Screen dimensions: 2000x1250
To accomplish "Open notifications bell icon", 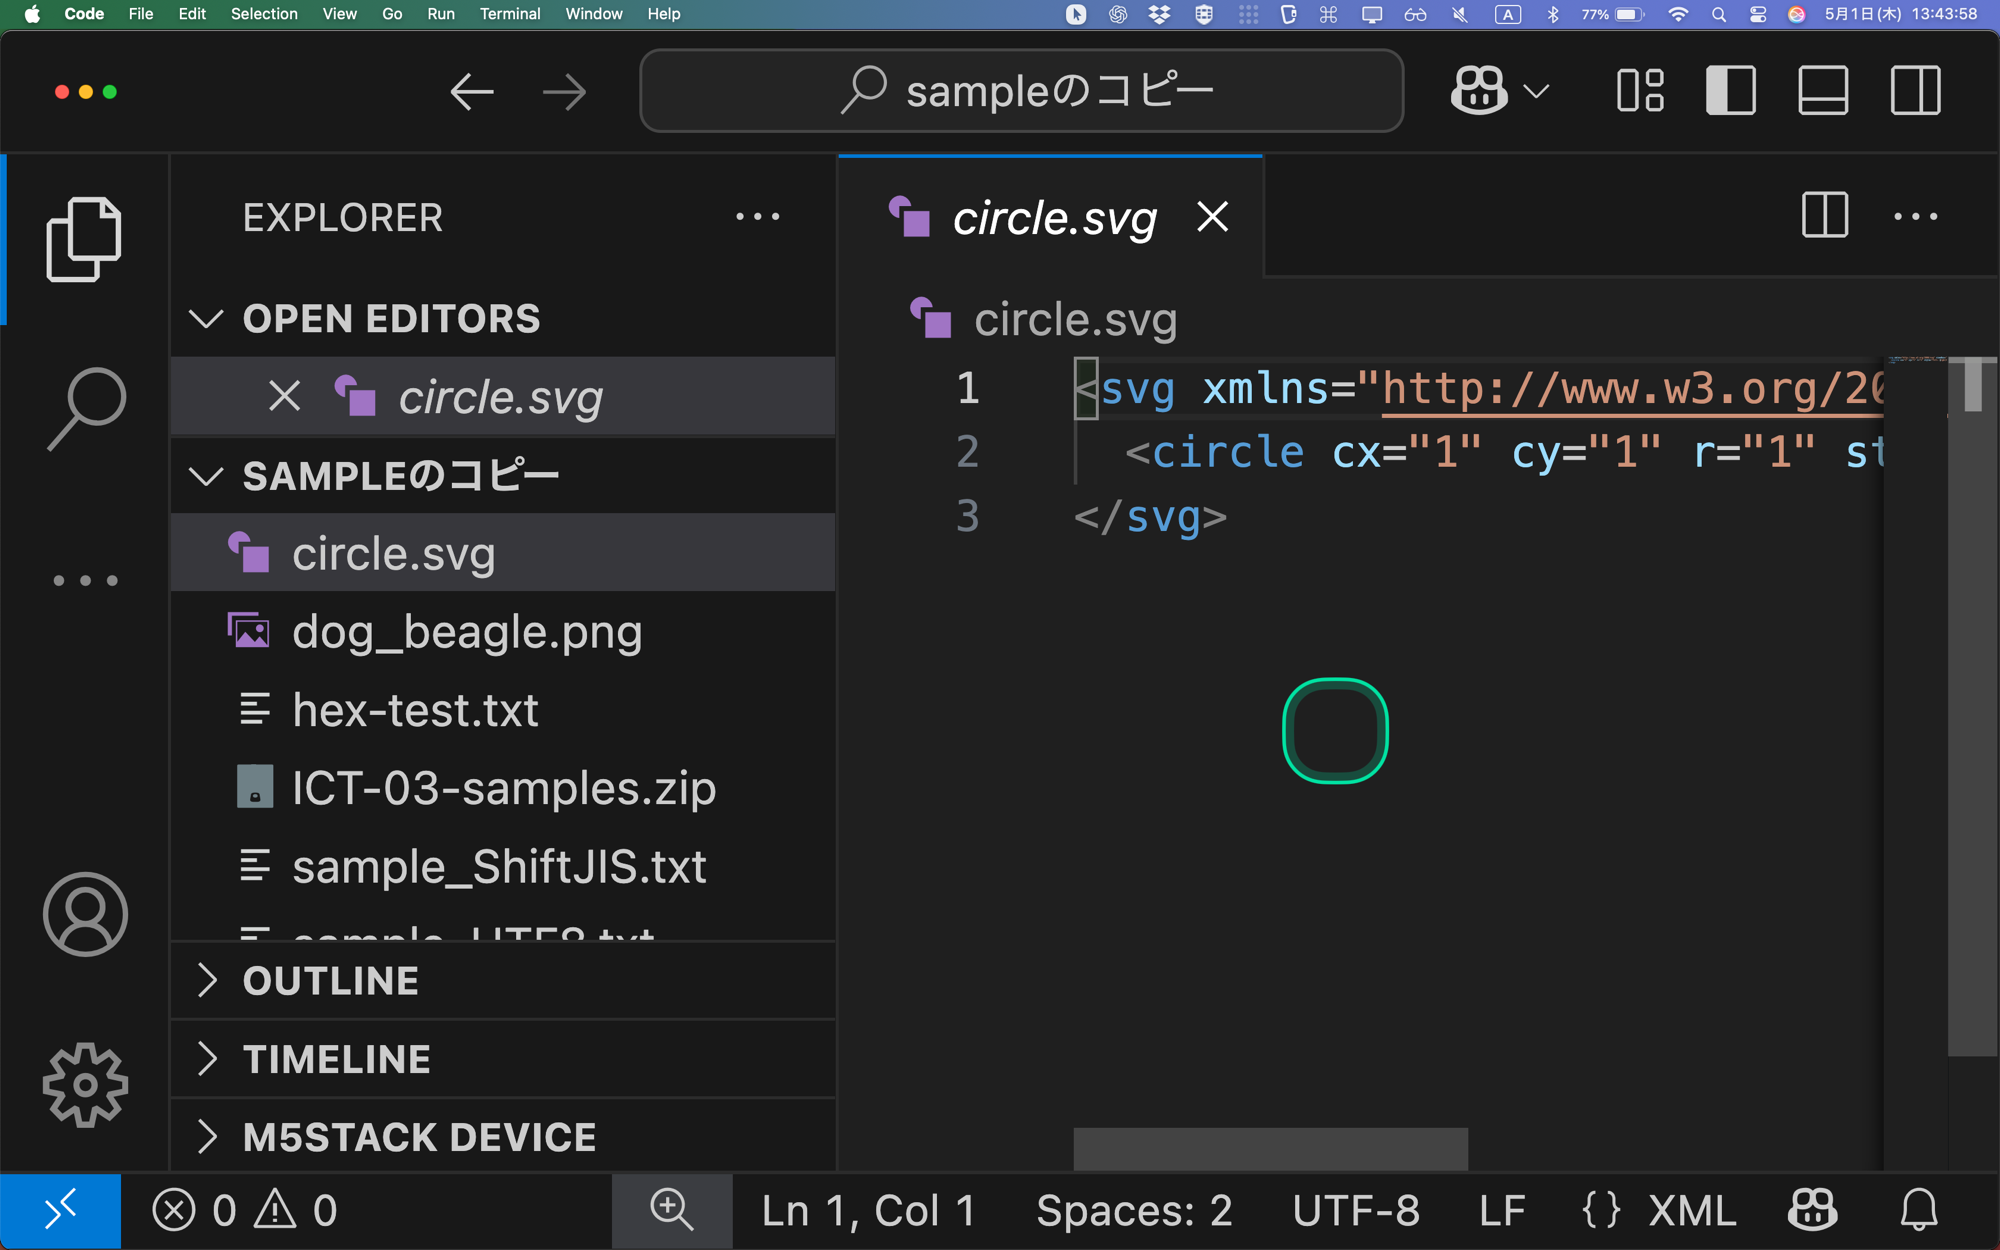I will (1918, 1211).
